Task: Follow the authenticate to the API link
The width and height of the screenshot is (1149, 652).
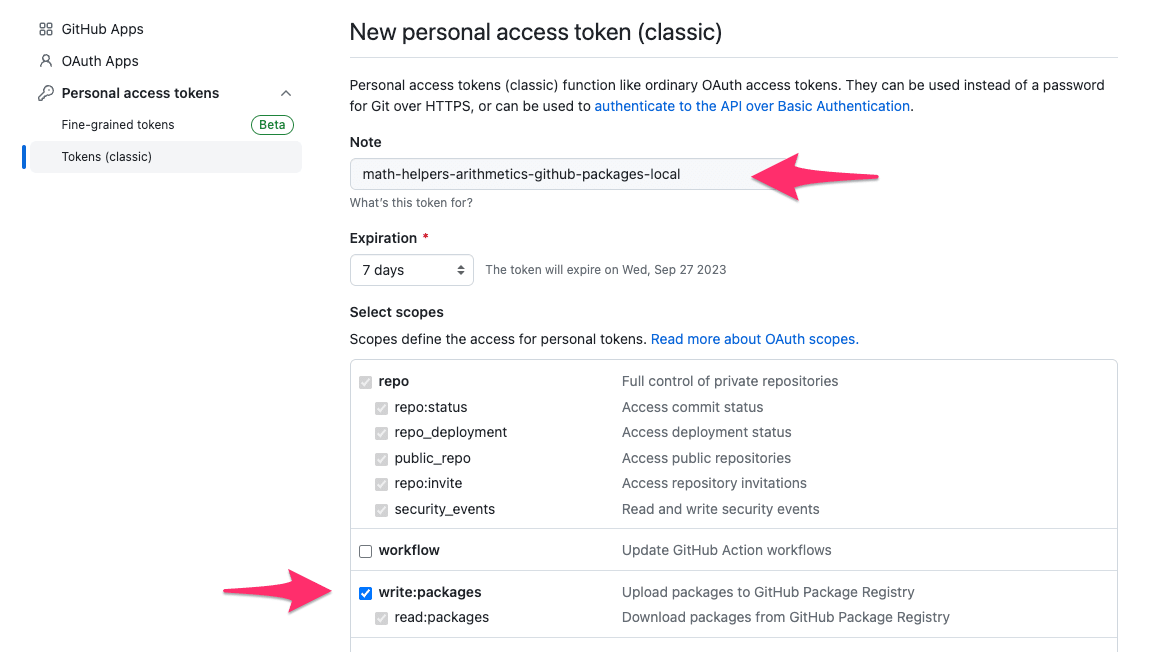Action: 752,106
